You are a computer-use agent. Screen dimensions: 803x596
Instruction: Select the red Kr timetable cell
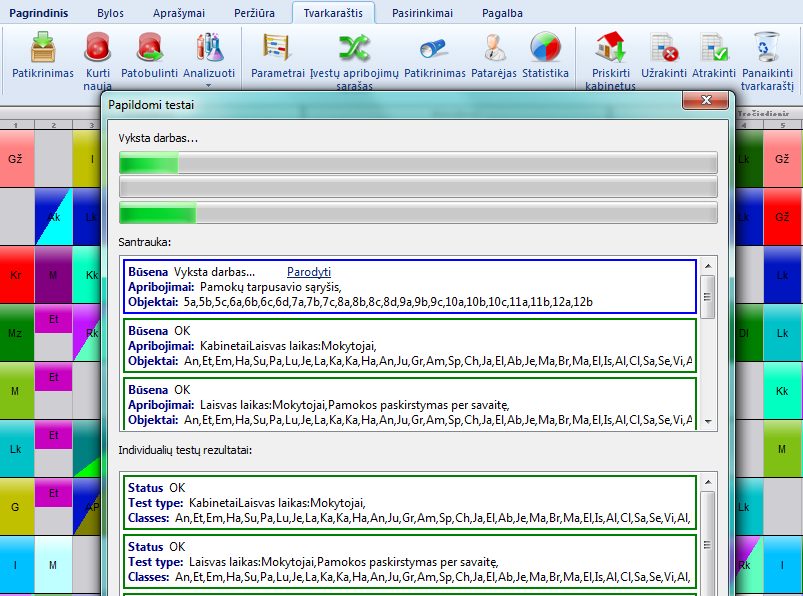(x=15, y=273)
